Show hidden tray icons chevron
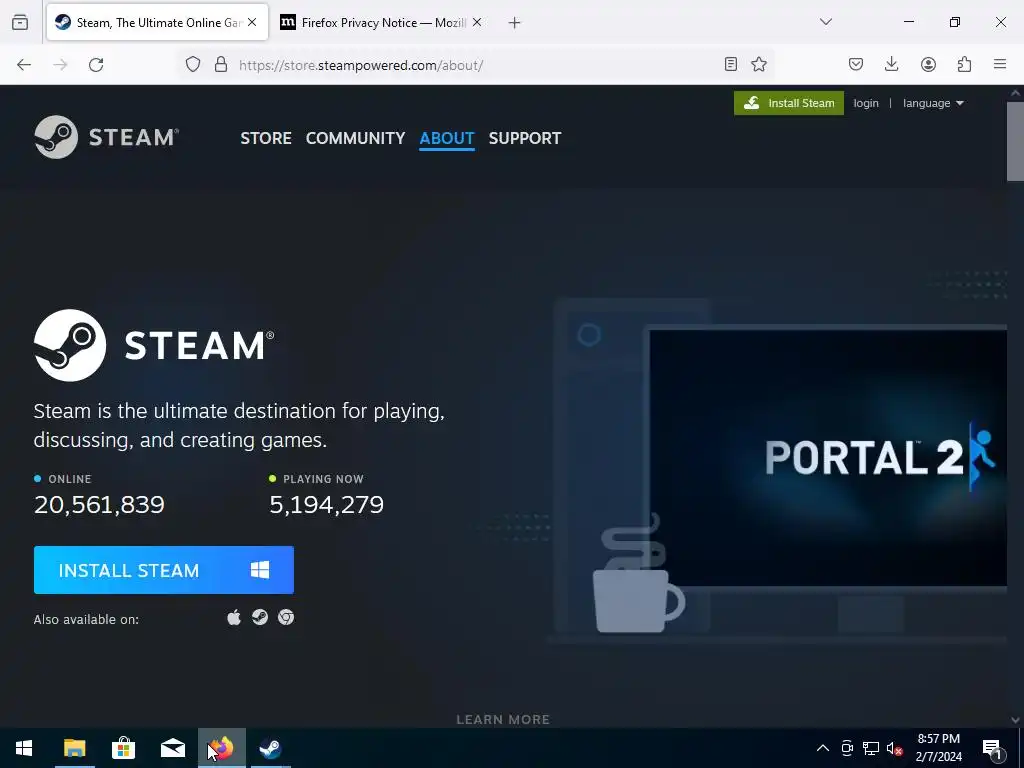This screenshot has width=1024, height=768. (x=823, y=748)
